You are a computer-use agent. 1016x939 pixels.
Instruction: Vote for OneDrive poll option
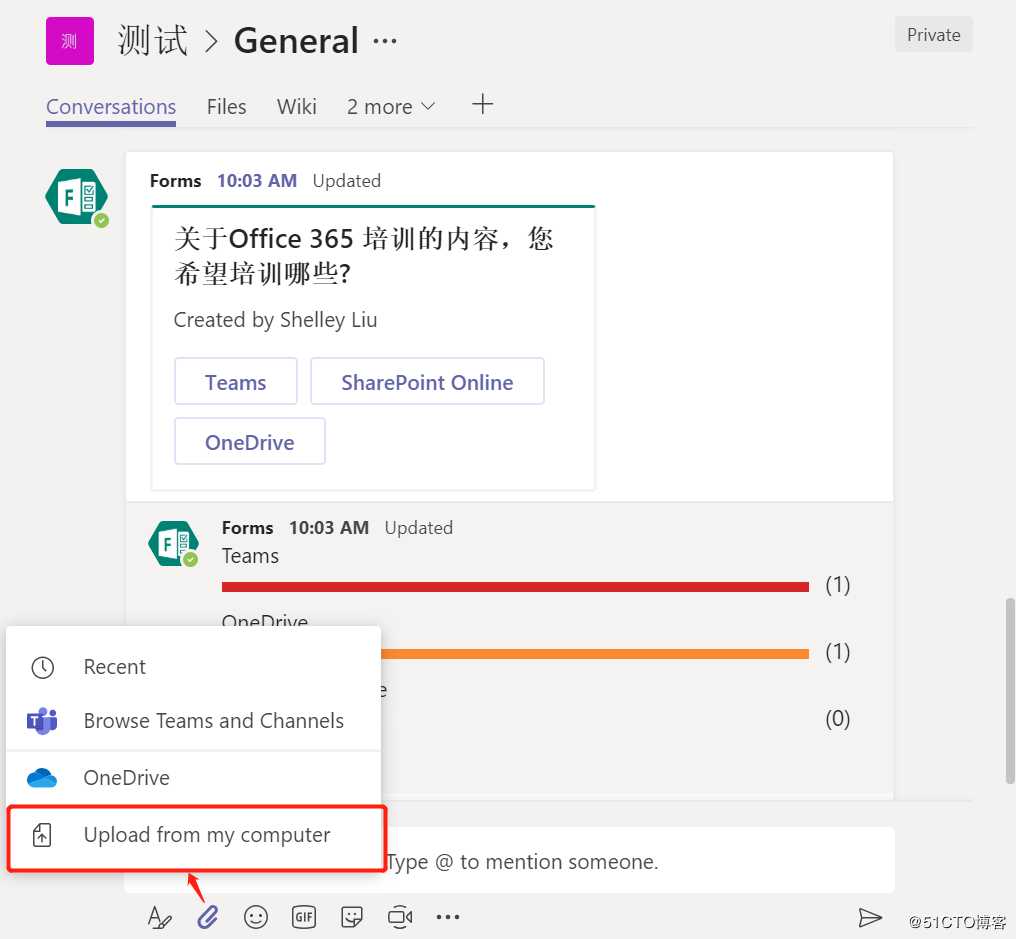tap(249, 441)
